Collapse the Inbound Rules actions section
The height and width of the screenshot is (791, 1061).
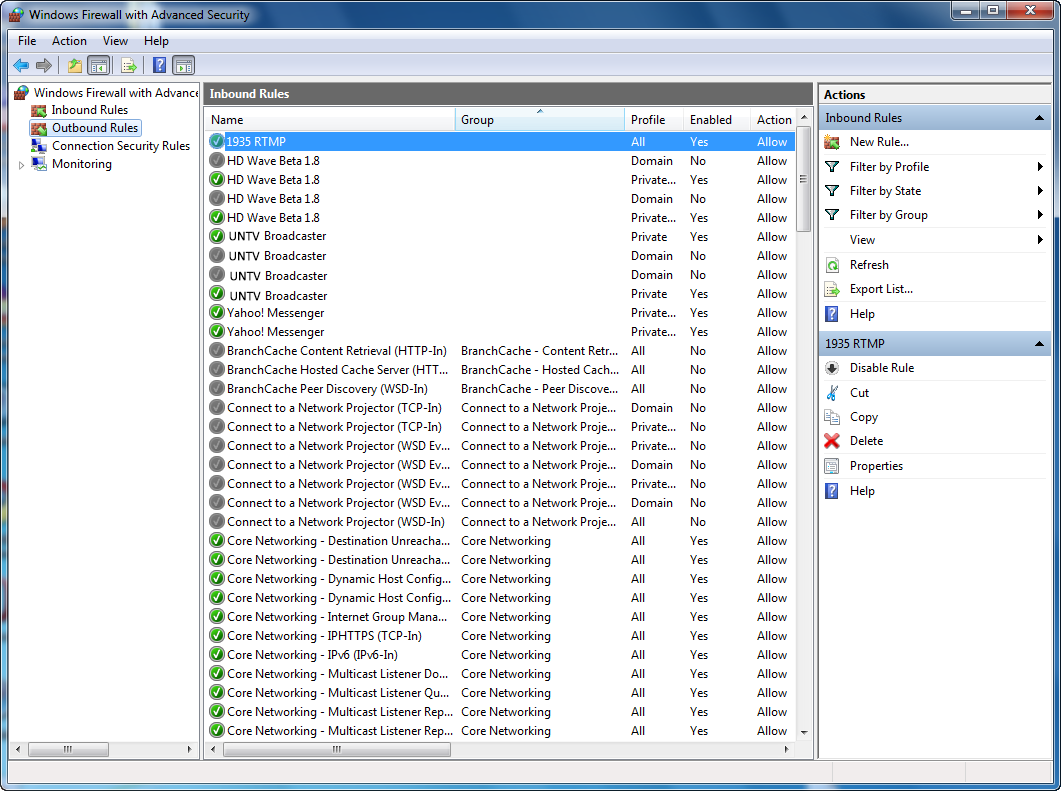1039,118
